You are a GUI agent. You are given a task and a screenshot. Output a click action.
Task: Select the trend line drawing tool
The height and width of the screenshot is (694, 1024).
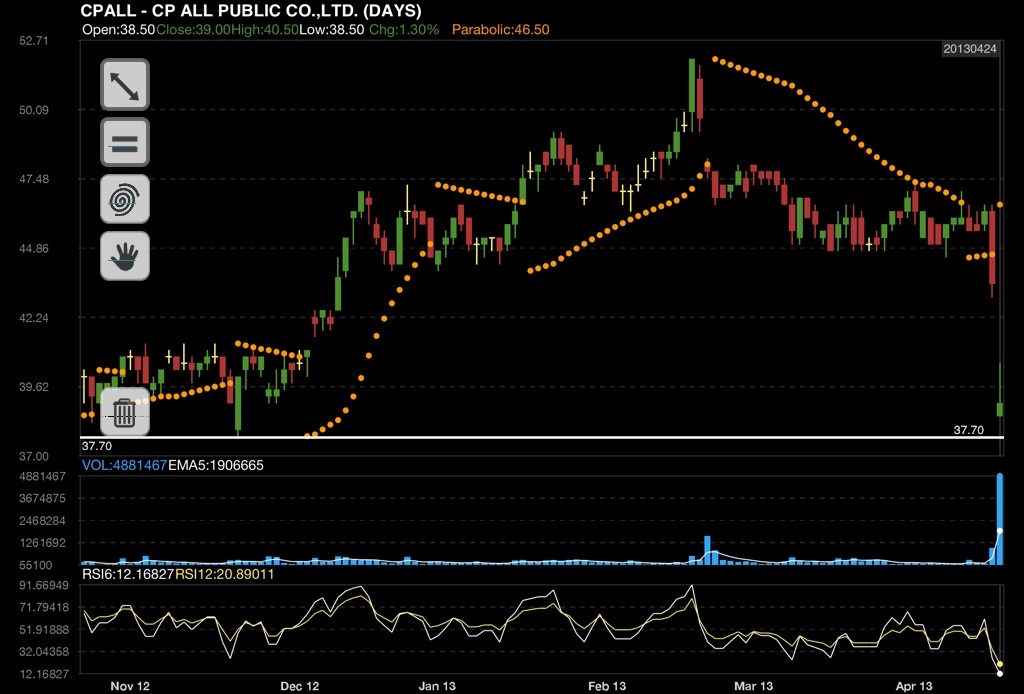pos(125,85)
